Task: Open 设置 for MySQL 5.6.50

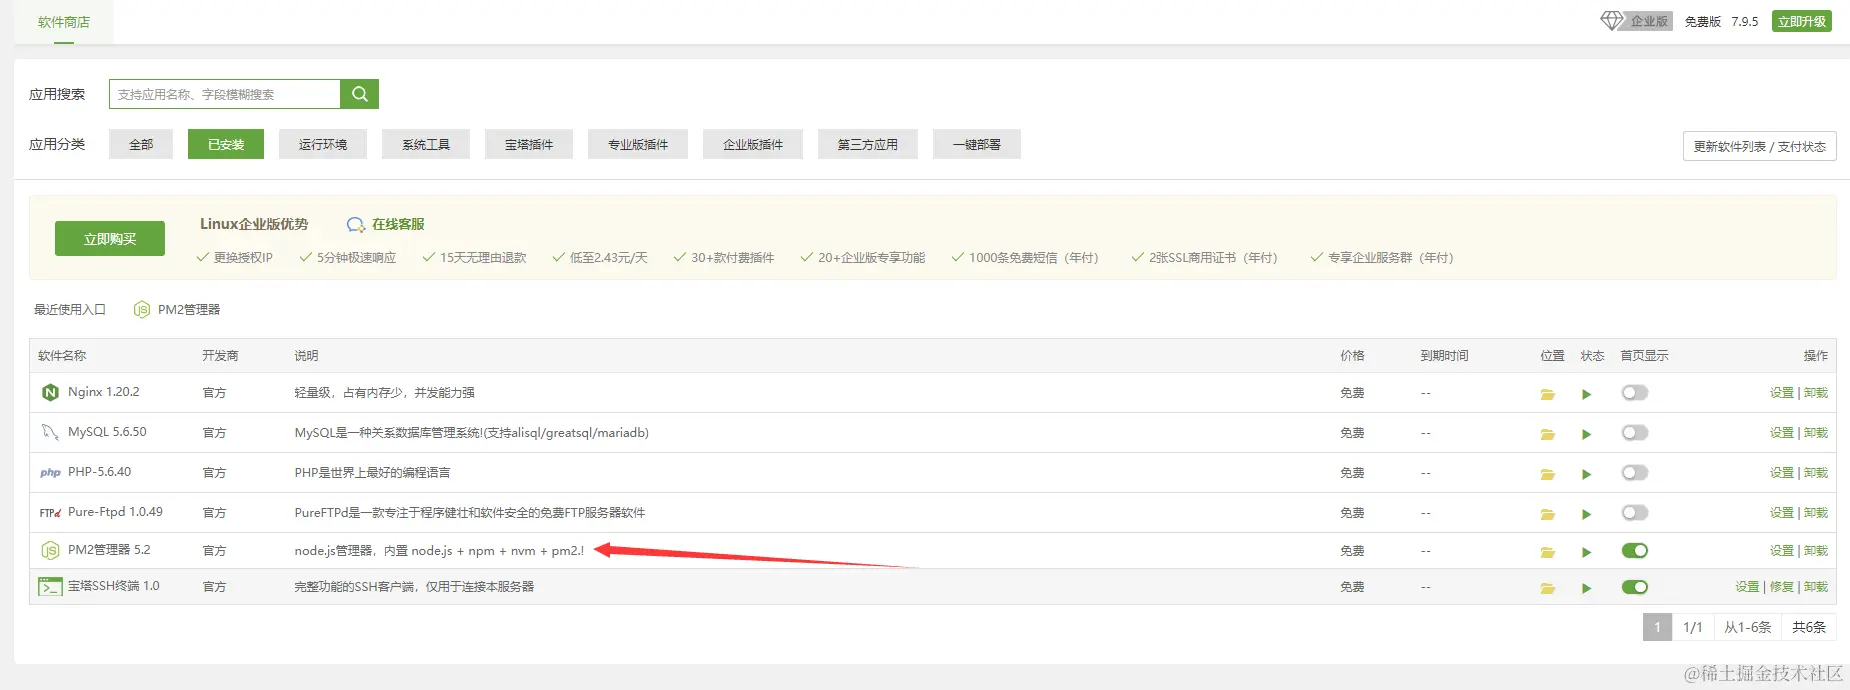Action: (x=1782, y=433)
